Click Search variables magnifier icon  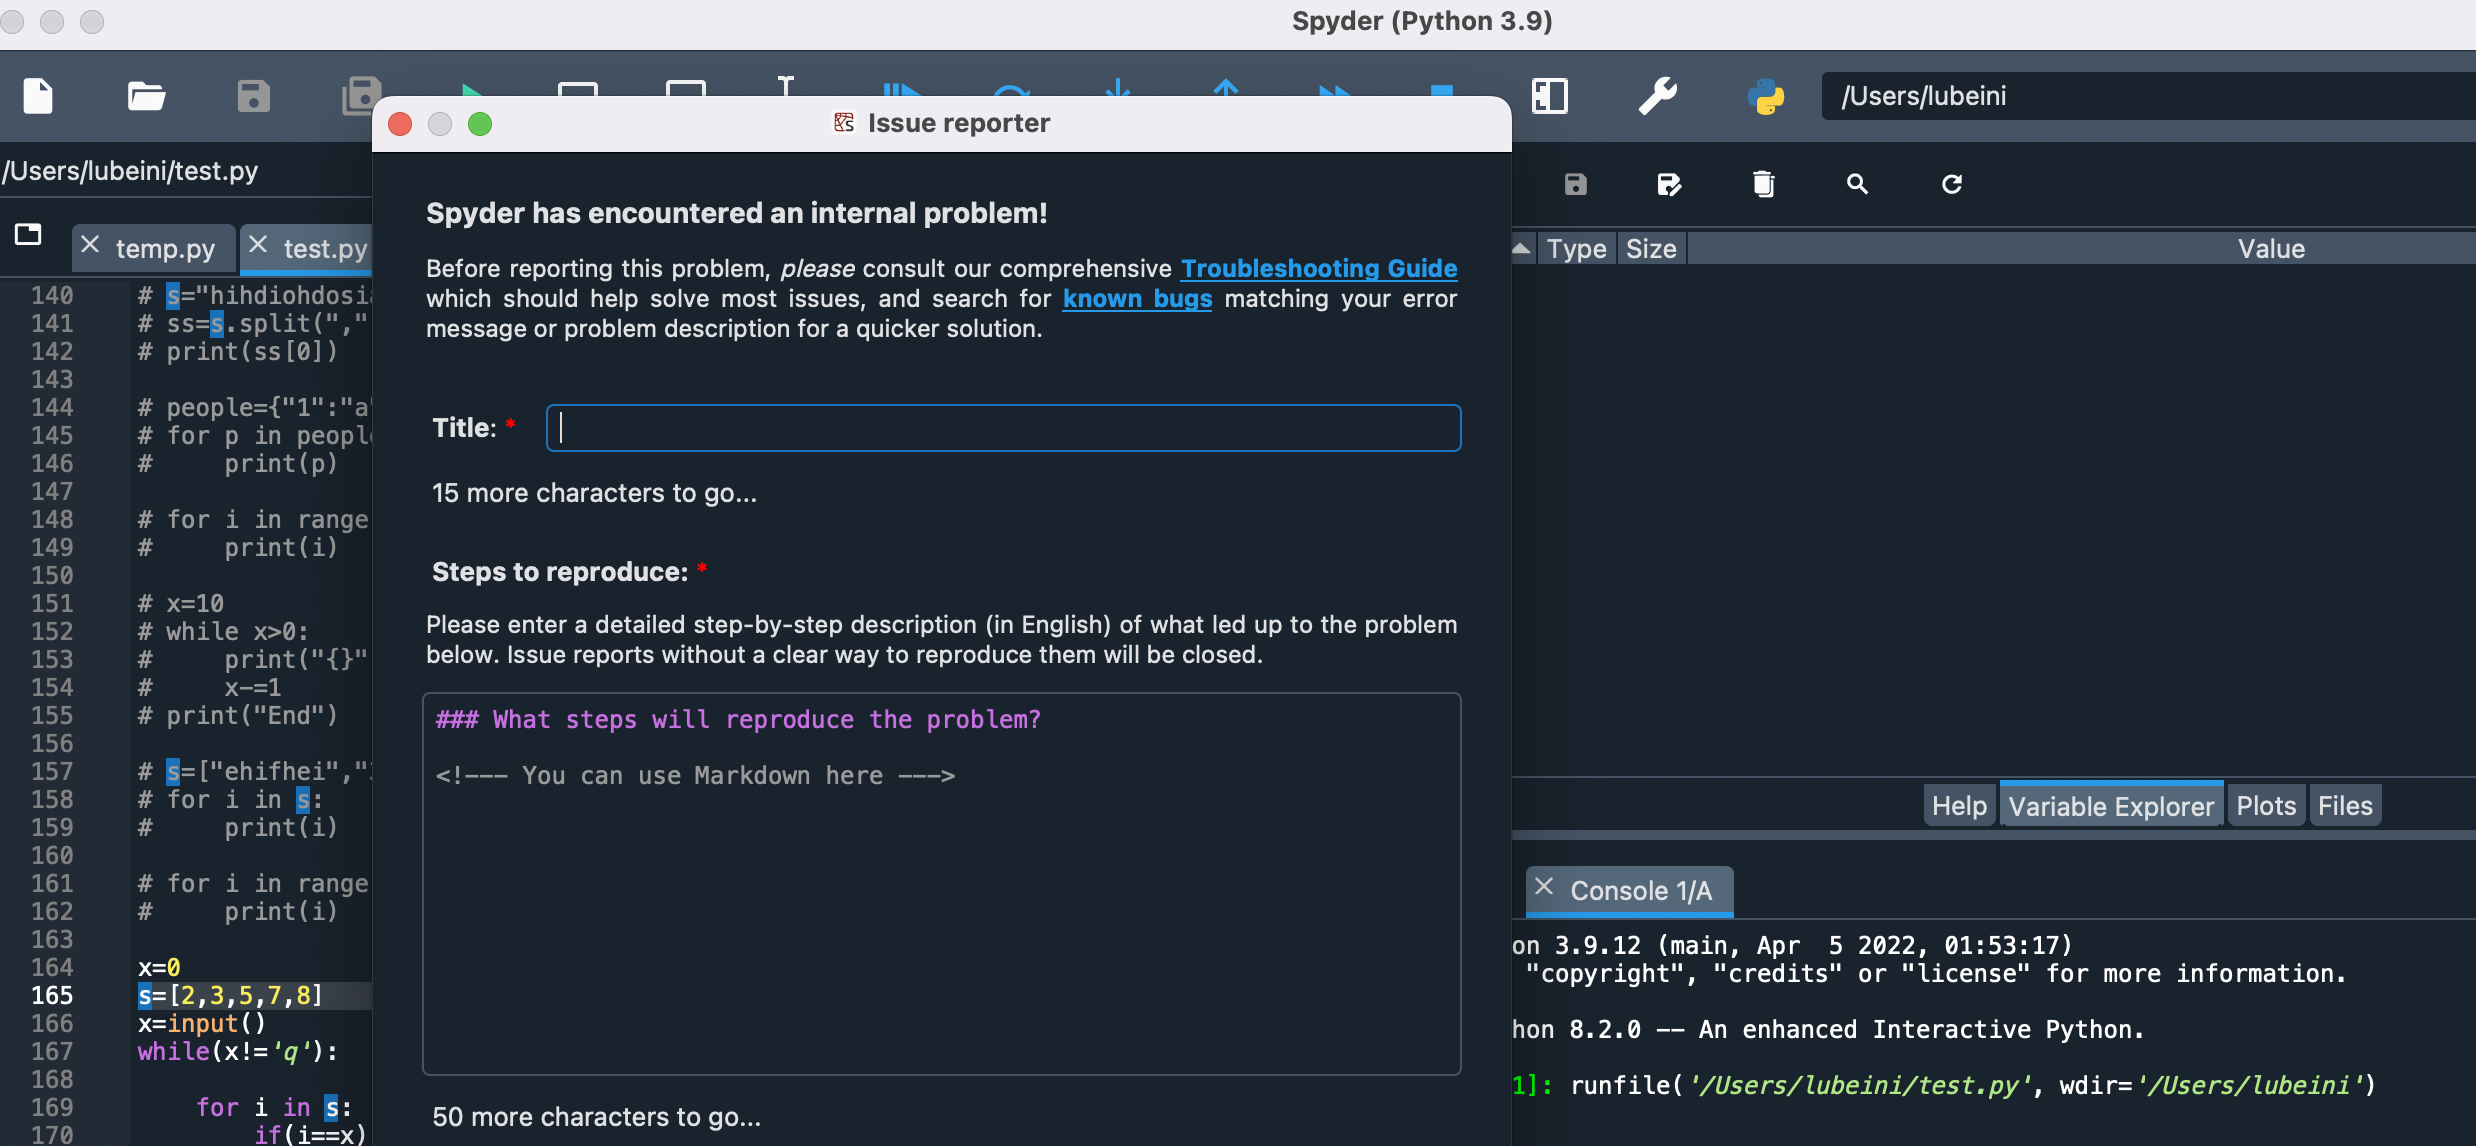pos(1857,184)
